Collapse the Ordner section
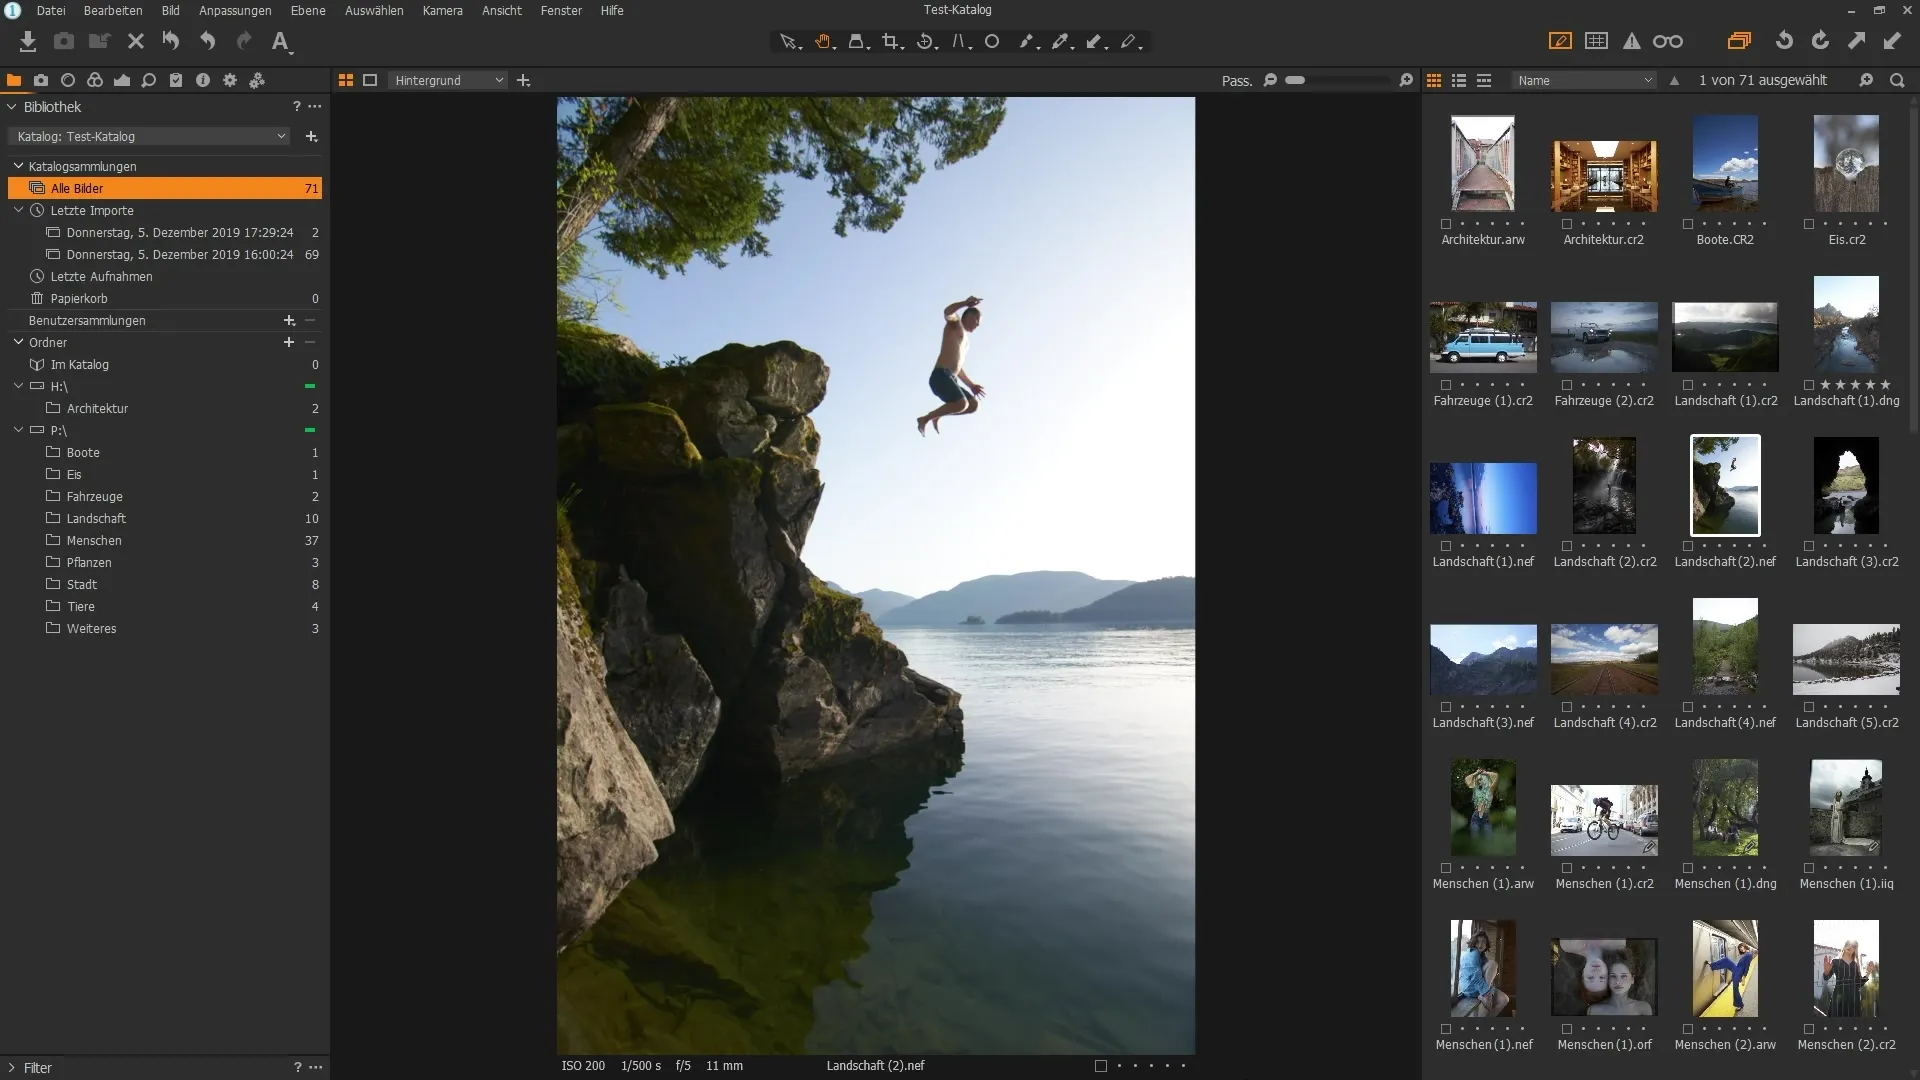 pyautogui.click(x=17, y=342)
